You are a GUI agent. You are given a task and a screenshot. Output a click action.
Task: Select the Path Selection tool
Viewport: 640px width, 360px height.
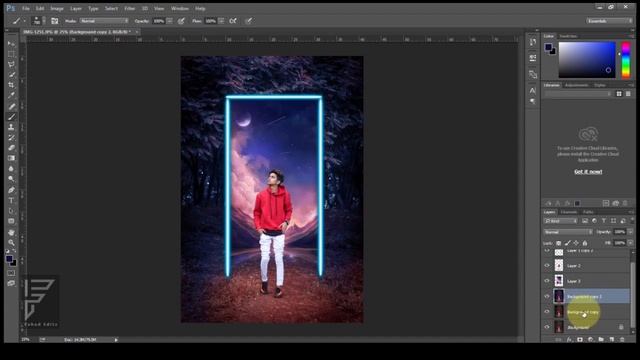coord(11,211)
